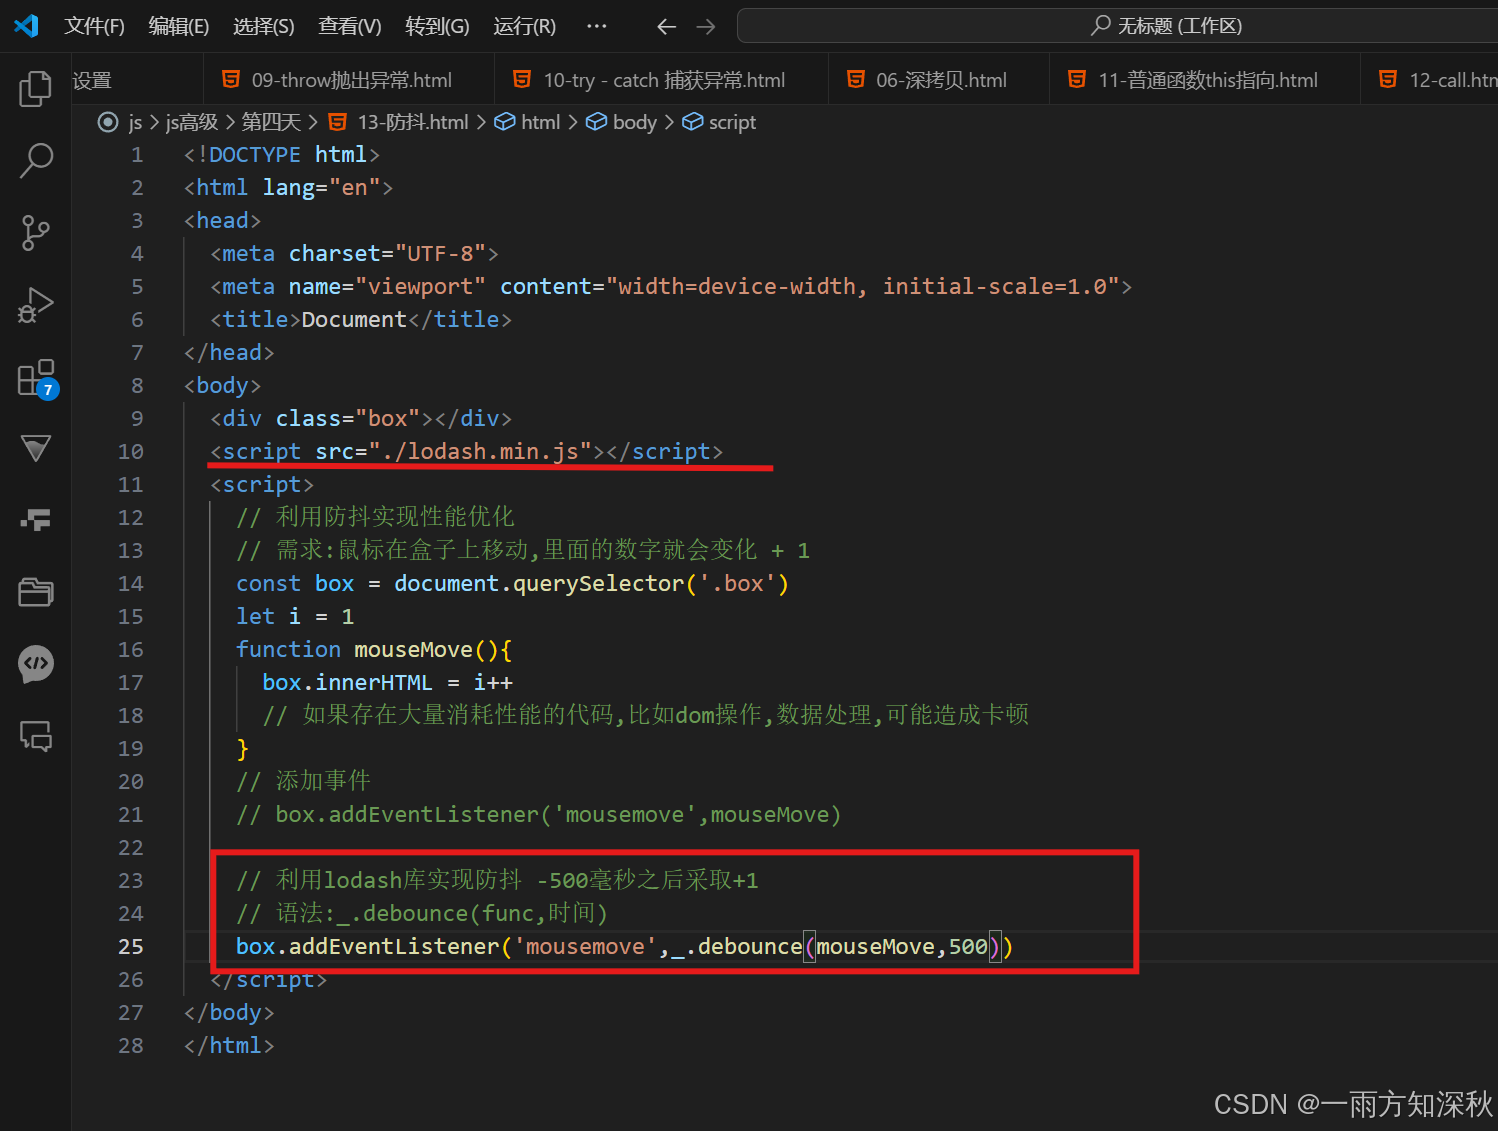Open the 编辑(E) menu
The width and height of the screenshot is (1498, 1131).
(178, 26)
